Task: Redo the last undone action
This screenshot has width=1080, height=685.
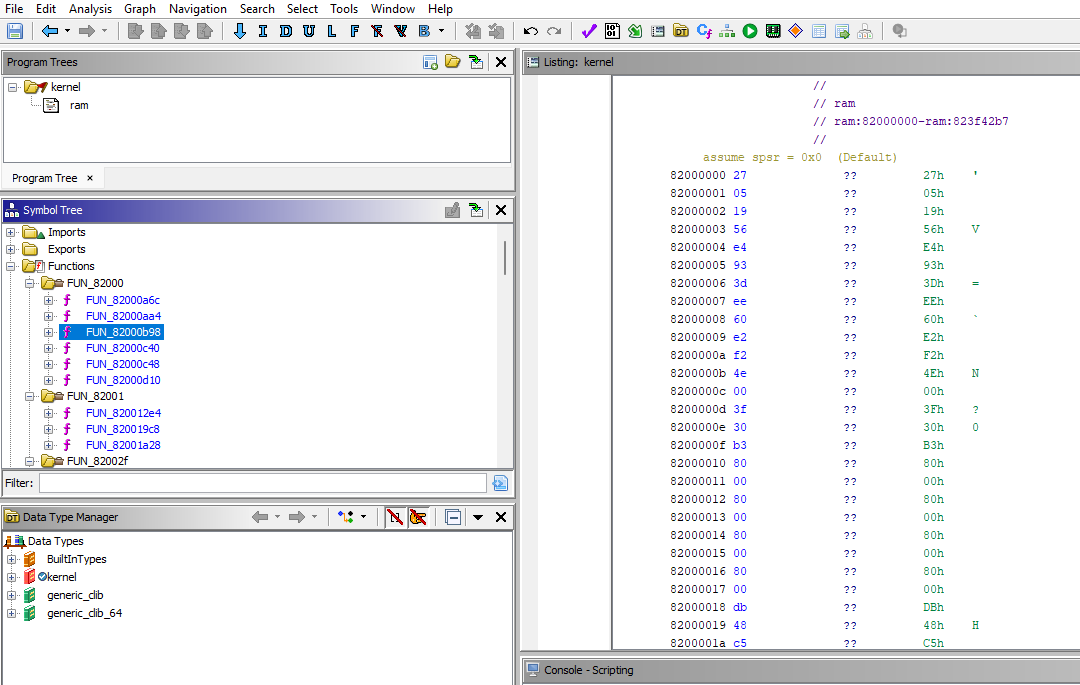Action: [554, 31]
